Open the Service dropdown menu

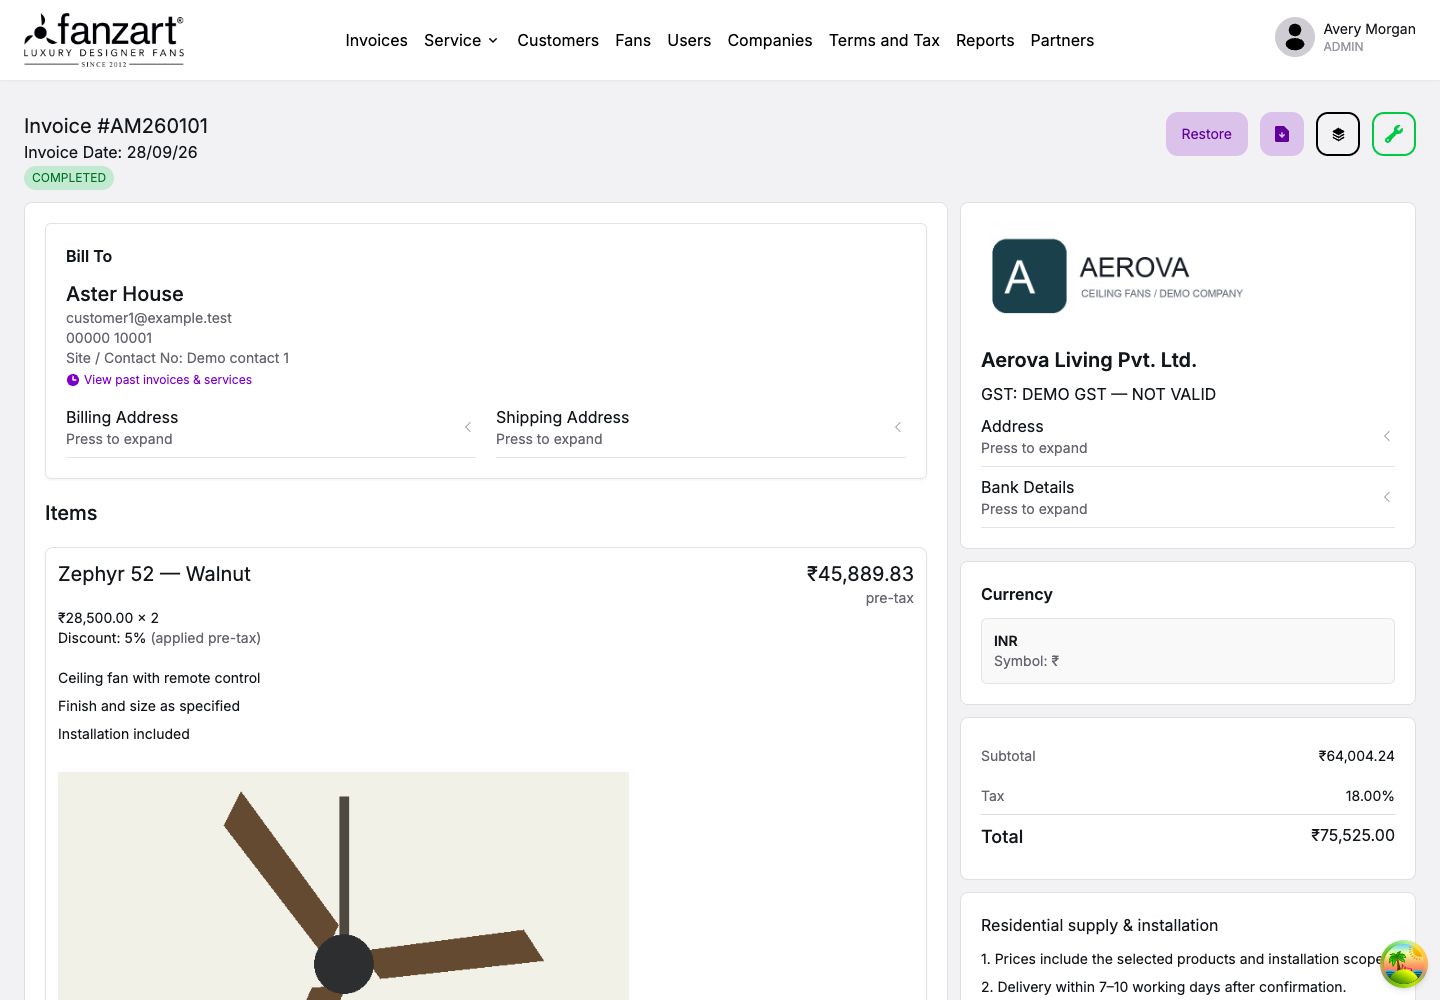(461, 40)
